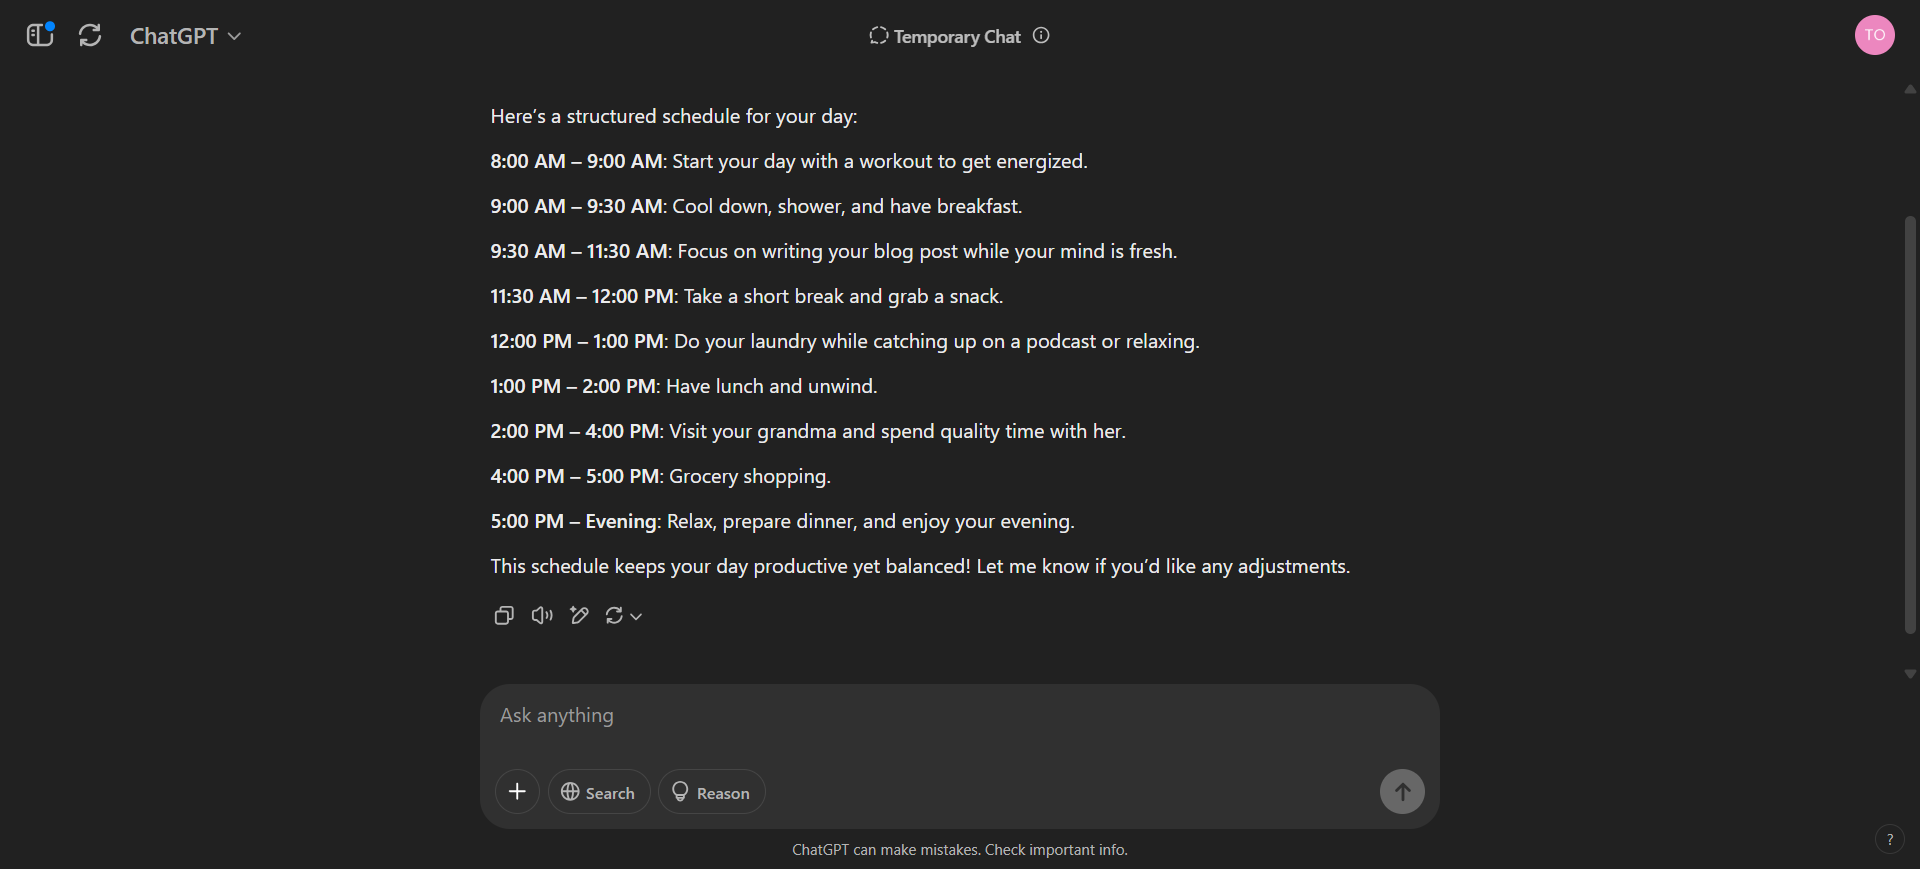Image resolution: width=1920 pixels, height=869 pixels.
Task: Click the new temporary chat refresh icon
Action: (x=90, y=36)
